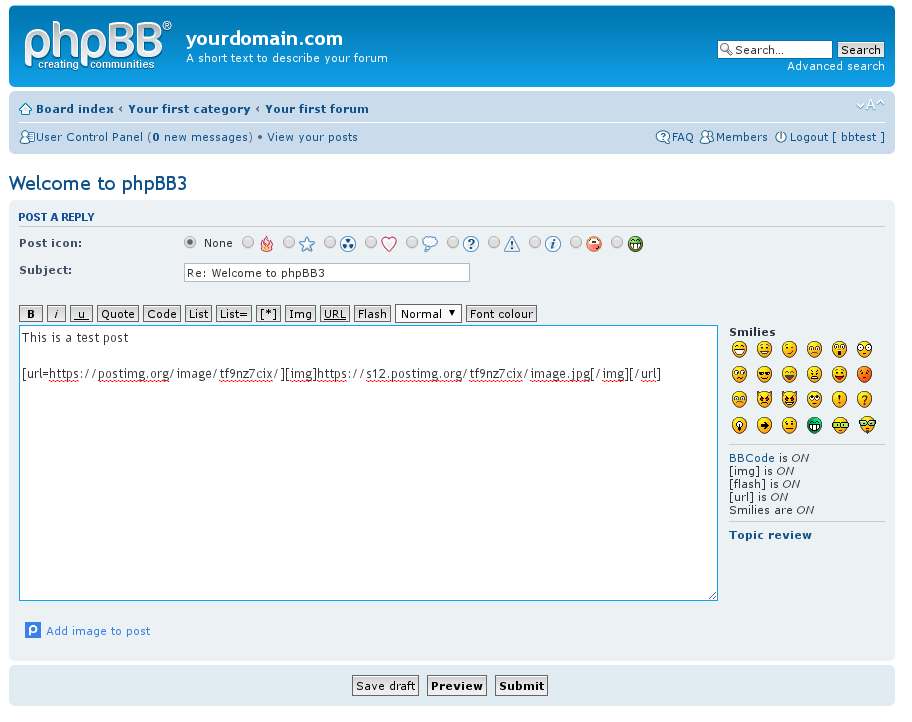Insert the Mr. Green smiley
The image size is (912, 722).
[x=814, y=424]
